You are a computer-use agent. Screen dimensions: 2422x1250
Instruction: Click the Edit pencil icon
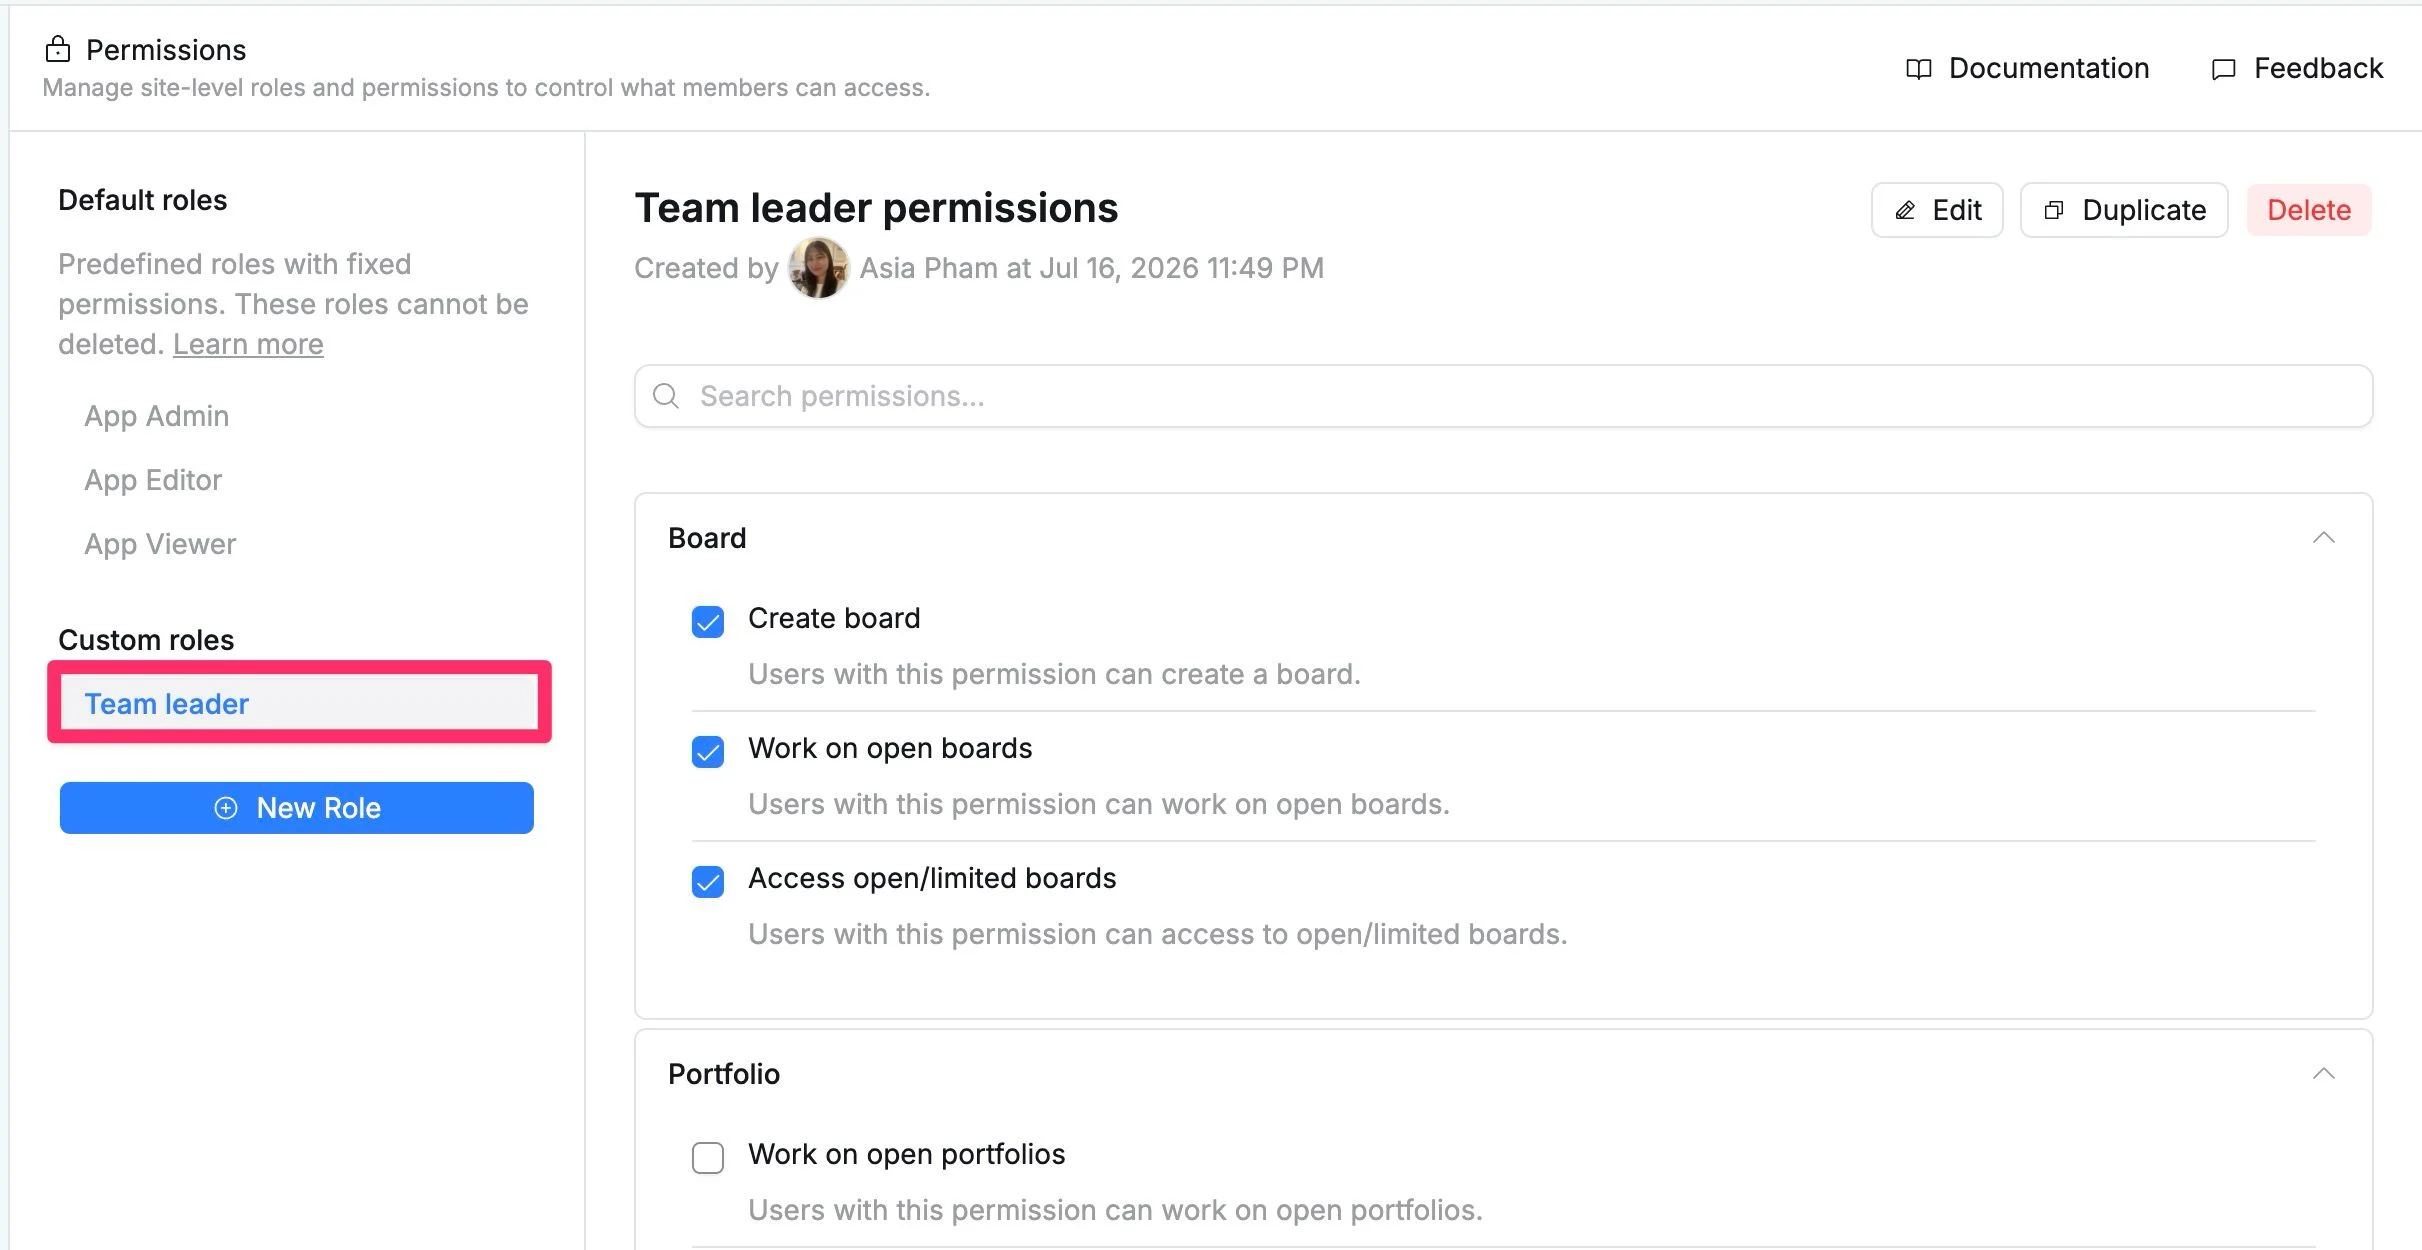1905,210
